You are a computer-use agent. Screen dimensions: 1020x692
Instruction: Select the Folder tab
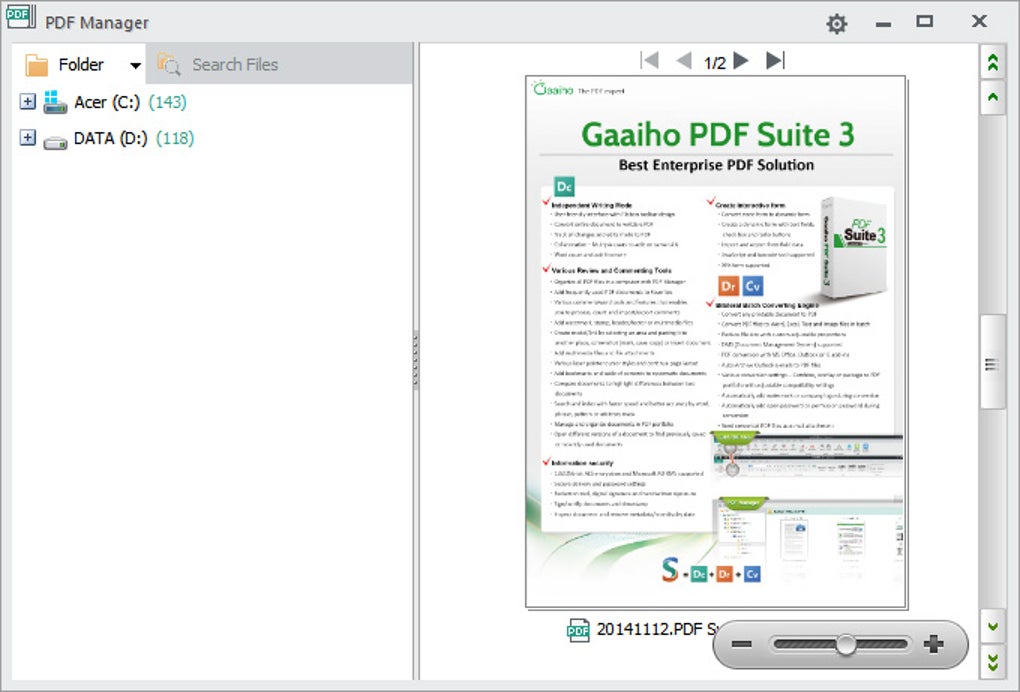point(79,64)
